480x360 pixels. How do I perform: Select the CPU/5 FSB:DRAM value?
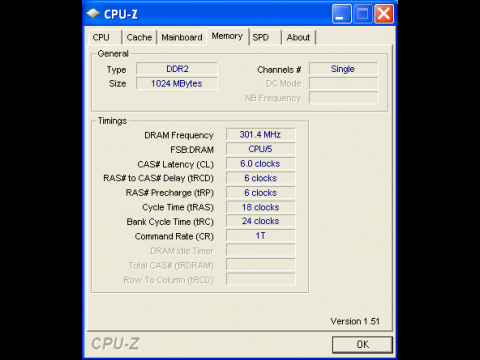click(260, 149)
